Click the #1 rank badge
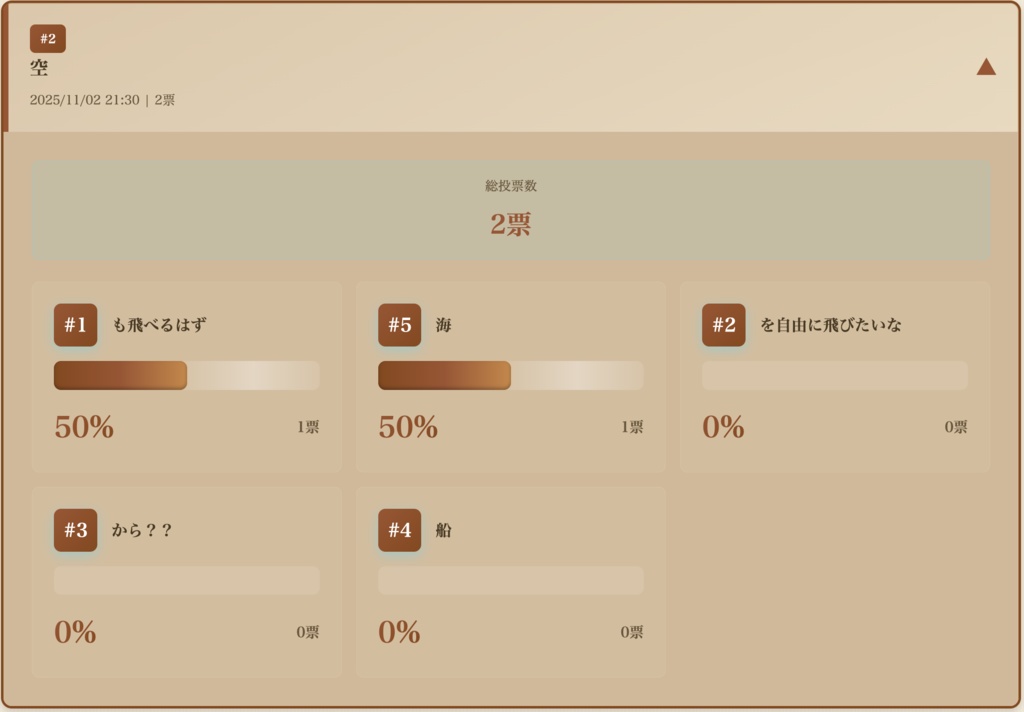 [x=76, y=325]
